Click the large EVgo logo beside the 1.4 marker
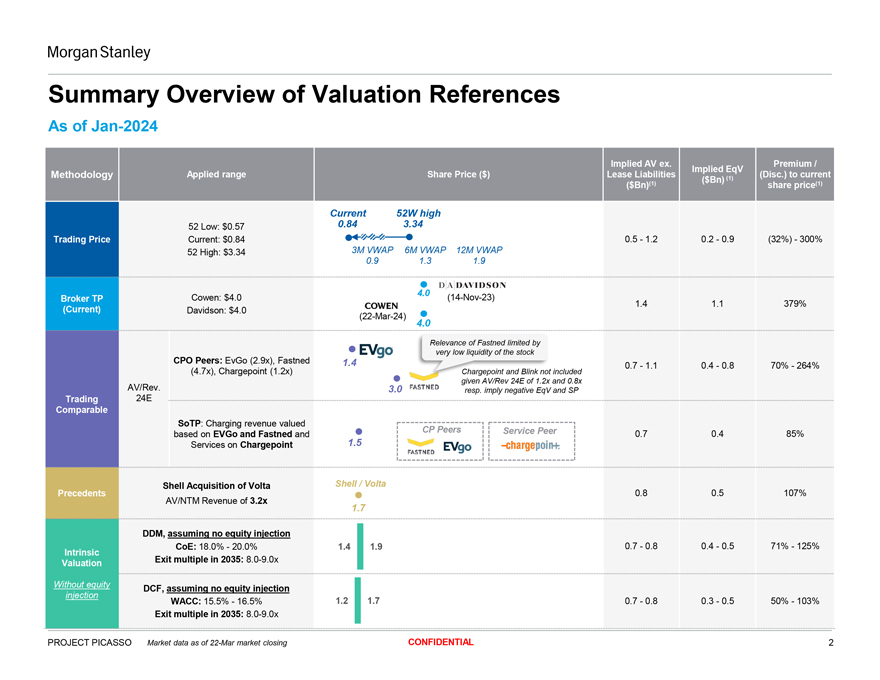The height and width of the screenshot is (680, 880). (381, 349)
